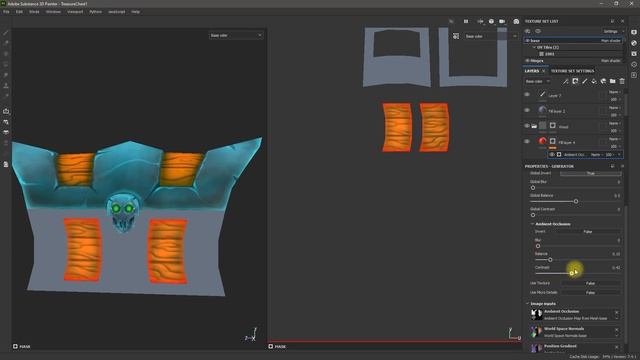
Task: Open the File menu
Action: click(6, 12)
